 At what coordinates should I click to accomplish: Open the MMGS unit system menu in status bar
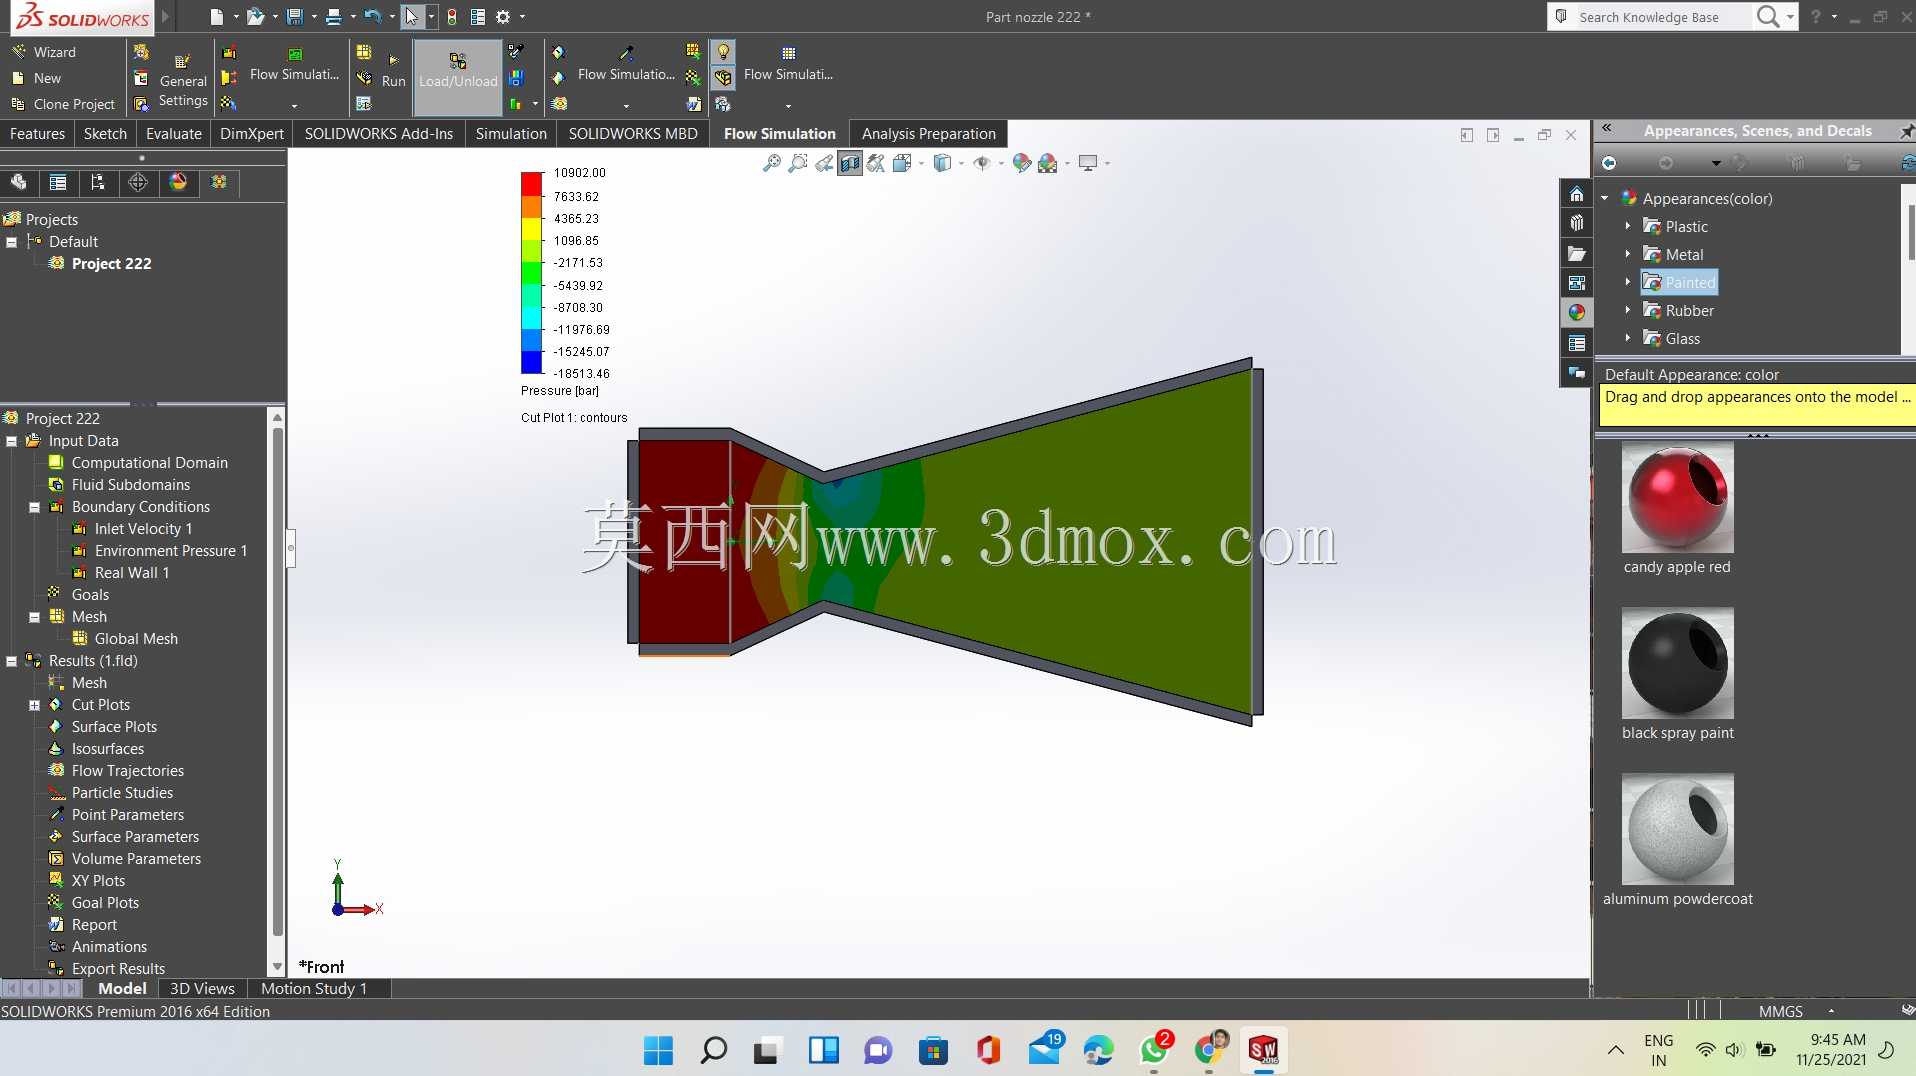pyautogui.click(x=1797, y=1011)
